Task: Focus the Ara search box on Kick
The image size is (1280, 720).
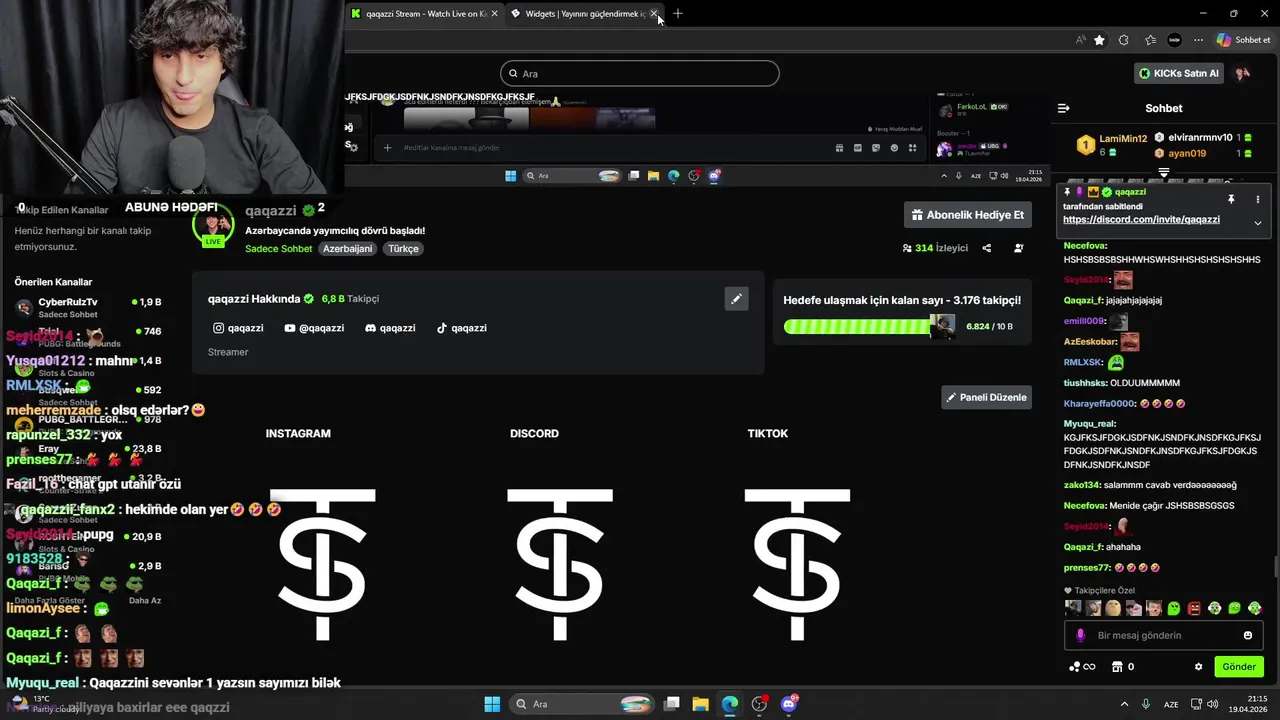Action: click(639, 73)
